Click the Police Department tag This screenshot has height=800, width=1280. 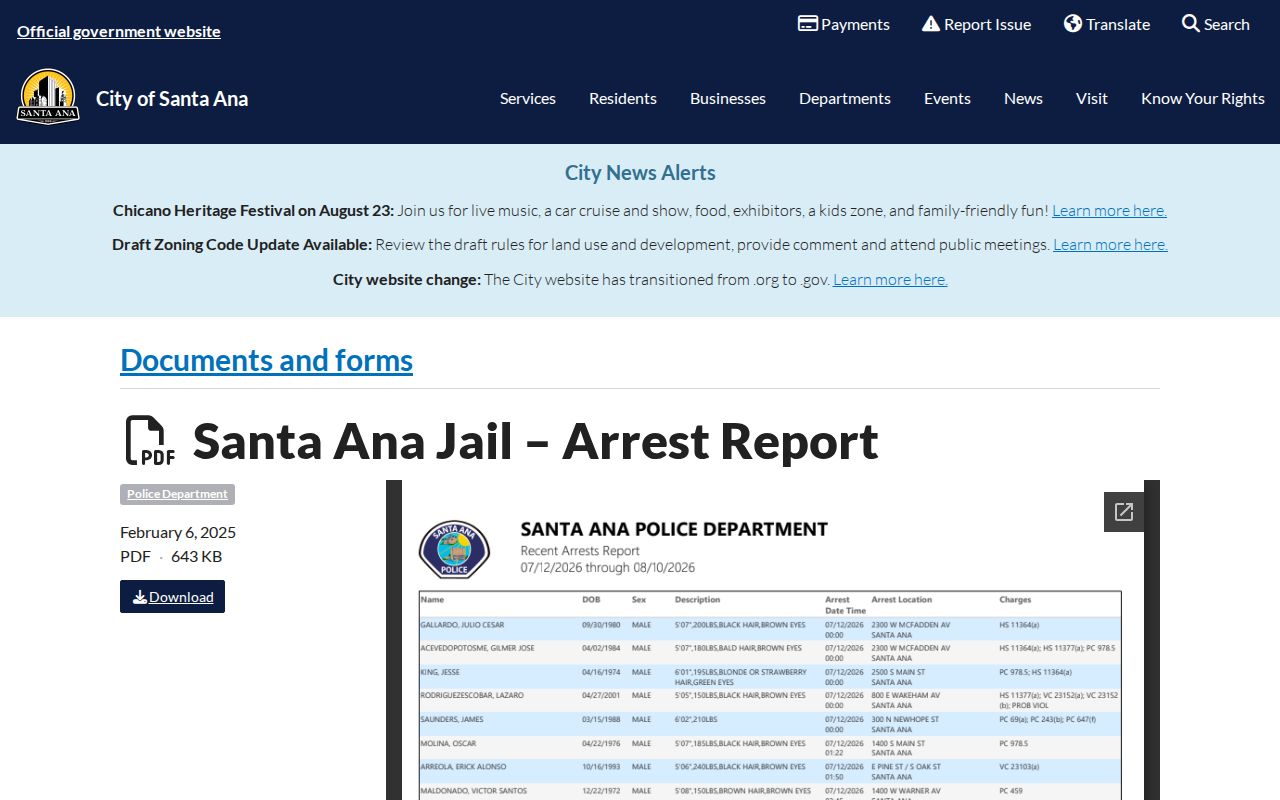coord(177,494)
